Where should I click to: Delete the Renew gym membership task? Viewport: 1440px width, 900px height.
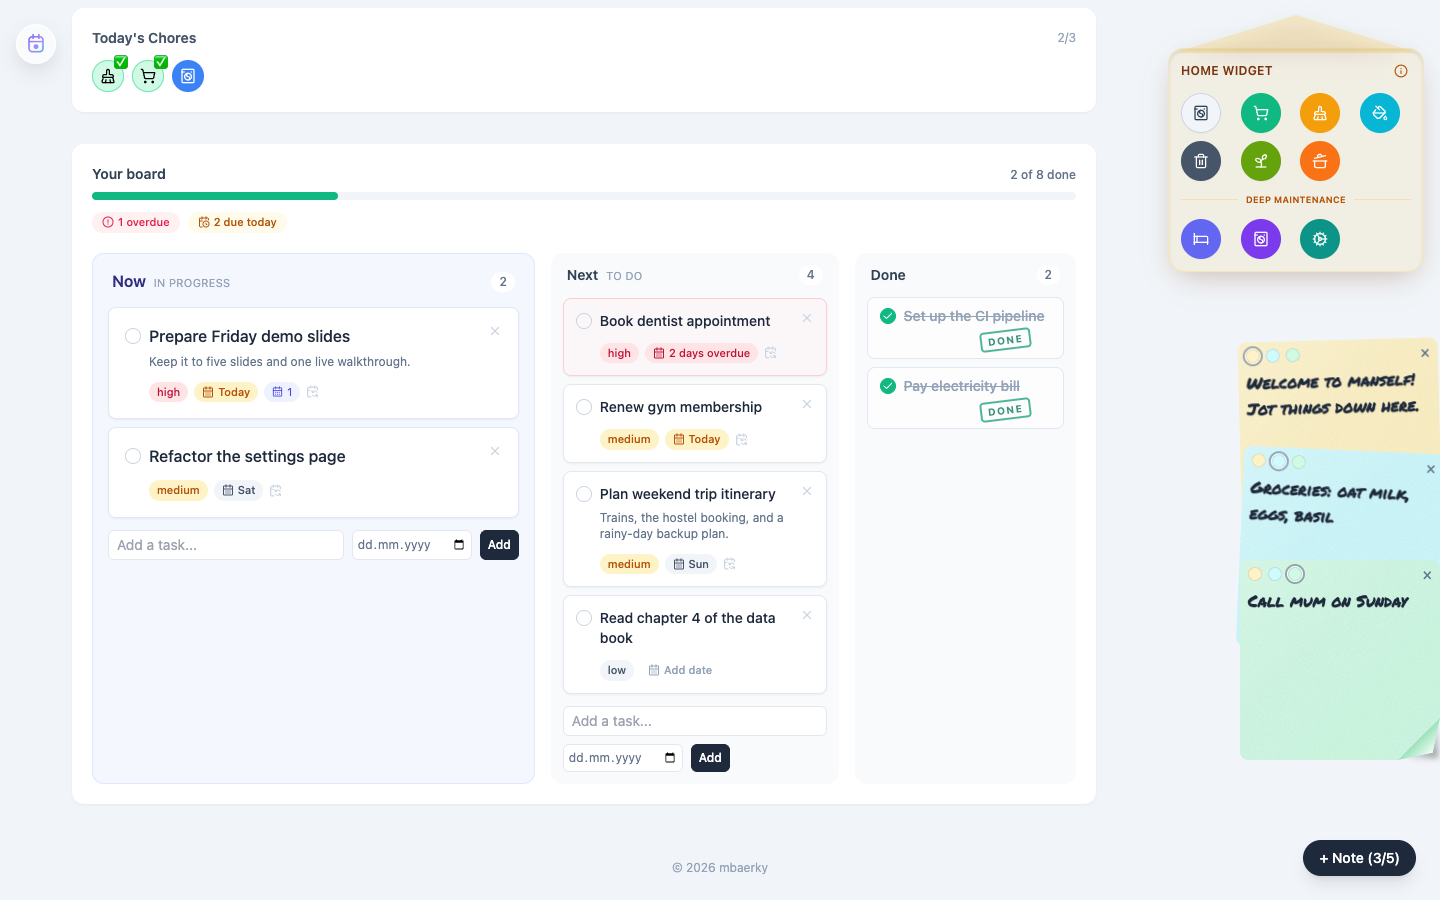click(807, 404)
